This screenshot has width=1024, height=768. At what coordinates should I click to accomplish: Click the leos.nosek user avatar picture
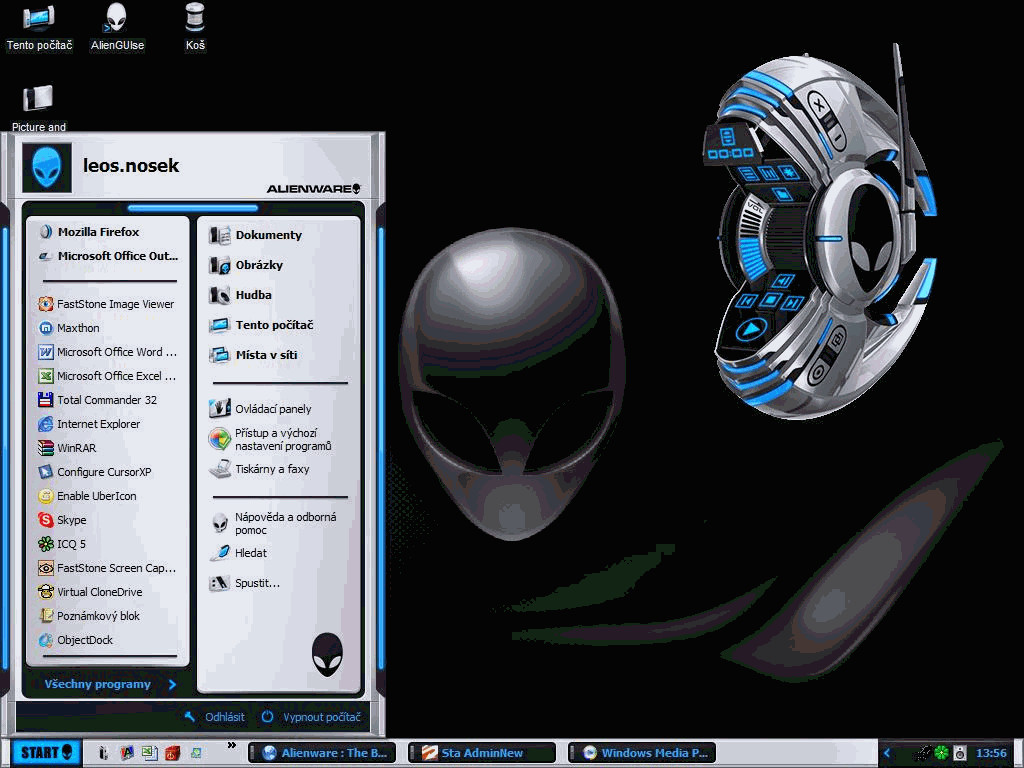(x=47, y=168)
